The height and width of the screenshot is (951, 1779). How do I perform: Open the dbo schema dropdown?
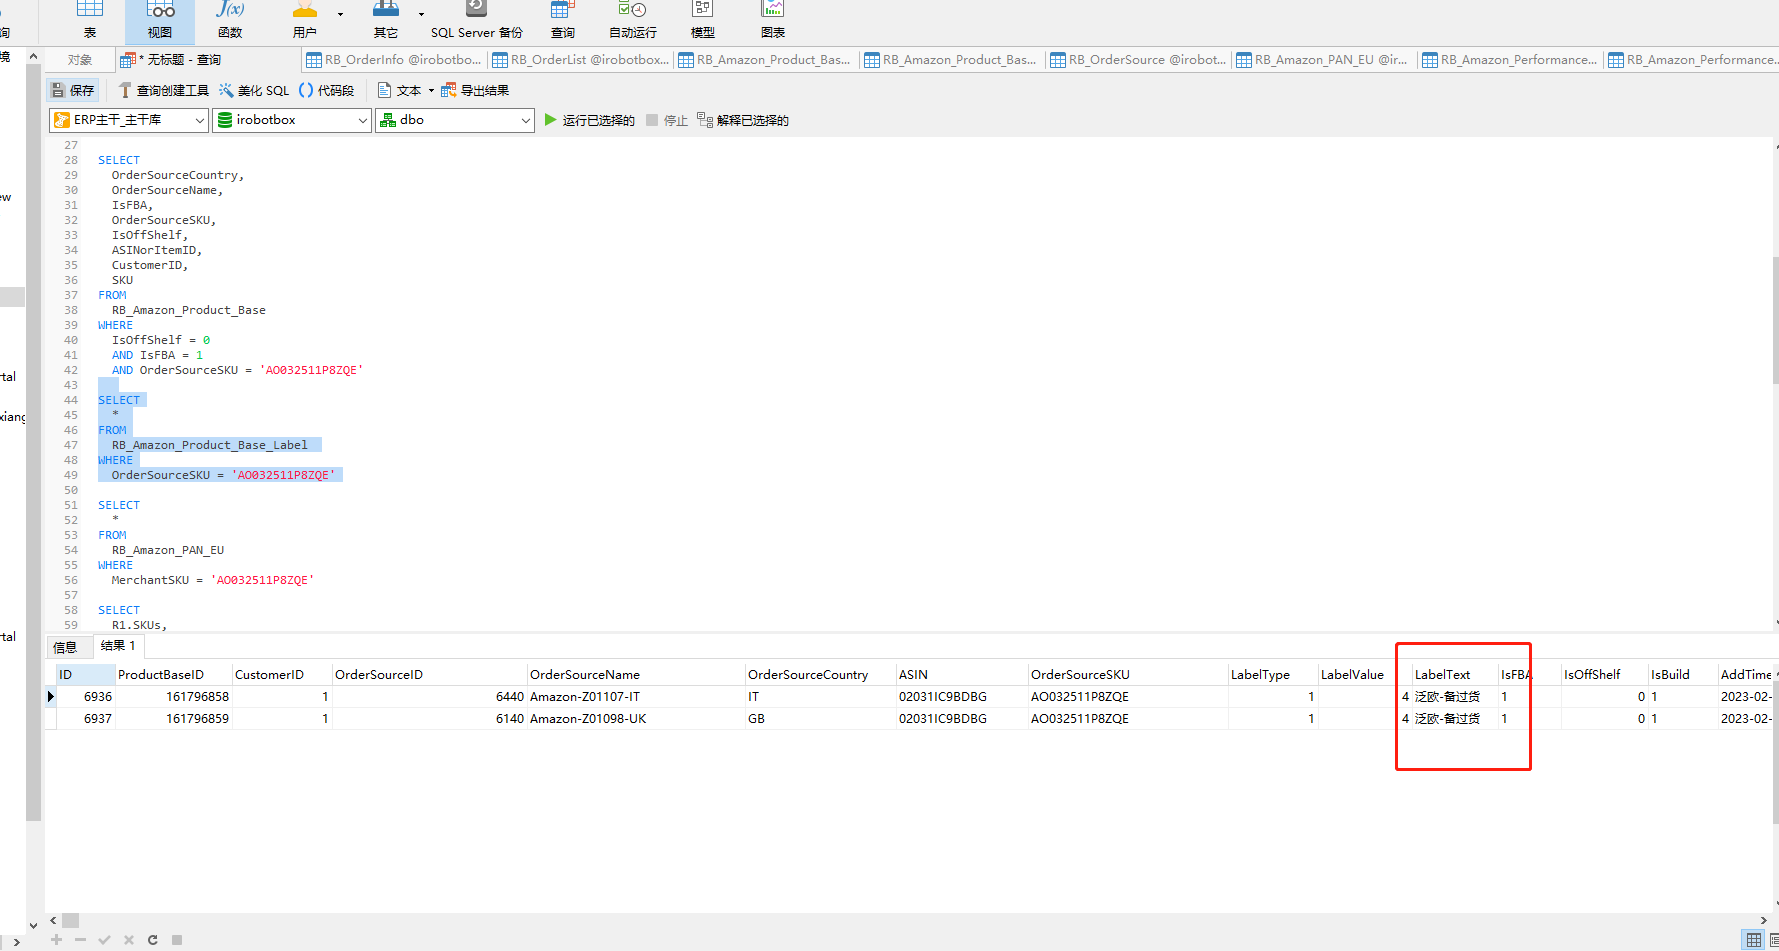tap(455, 120)
